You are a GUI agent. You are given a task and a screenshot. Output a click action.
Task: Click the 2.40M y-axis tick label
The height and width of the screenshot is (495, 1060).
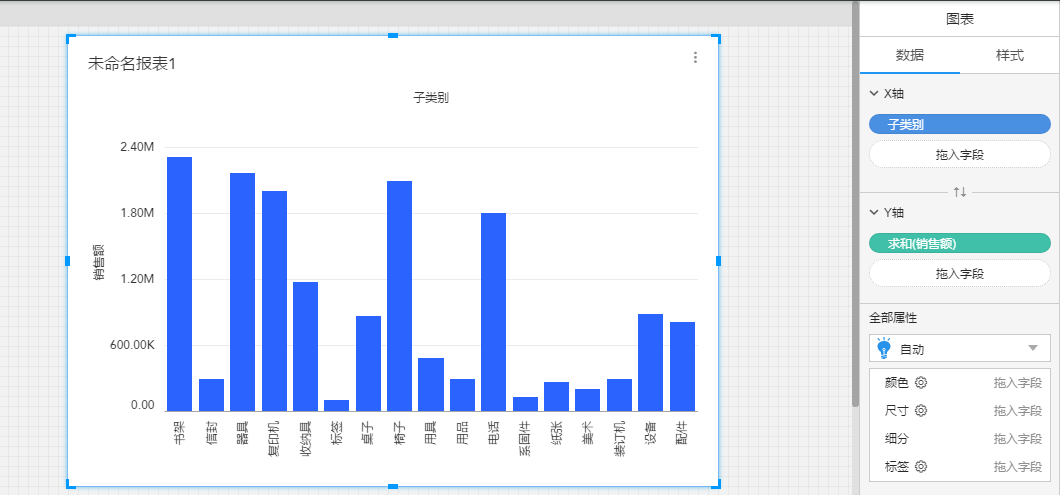pos(137,147)
